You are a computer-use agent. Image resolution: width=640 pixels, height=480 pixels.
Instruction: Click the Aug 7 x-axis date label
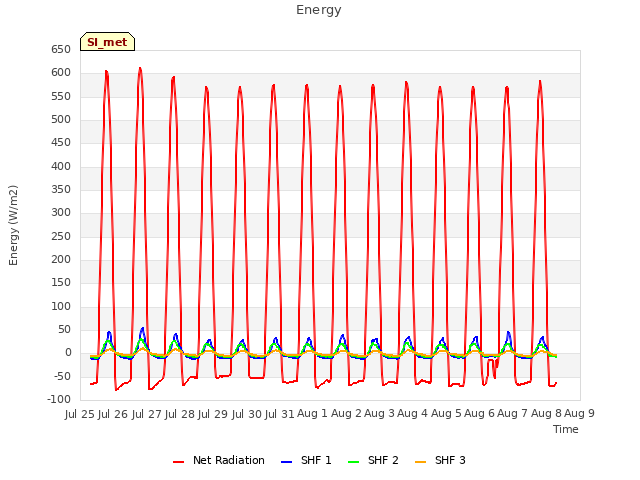coord(512,414)
